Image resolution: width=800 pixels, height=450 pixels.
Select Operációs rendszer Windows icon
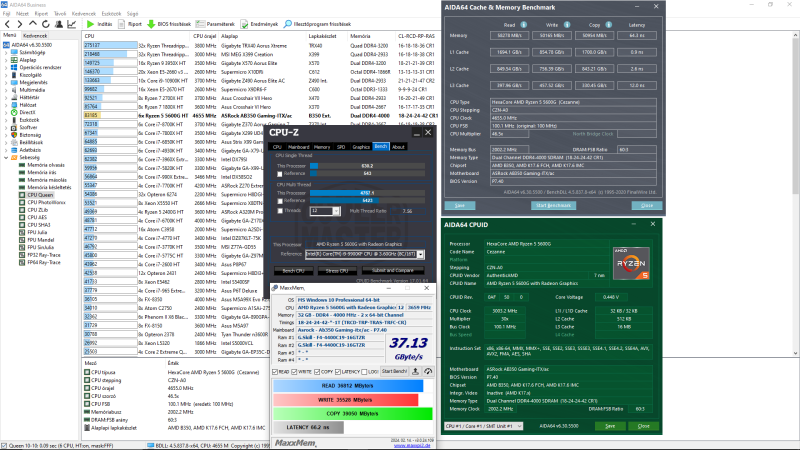pos(14,67)
